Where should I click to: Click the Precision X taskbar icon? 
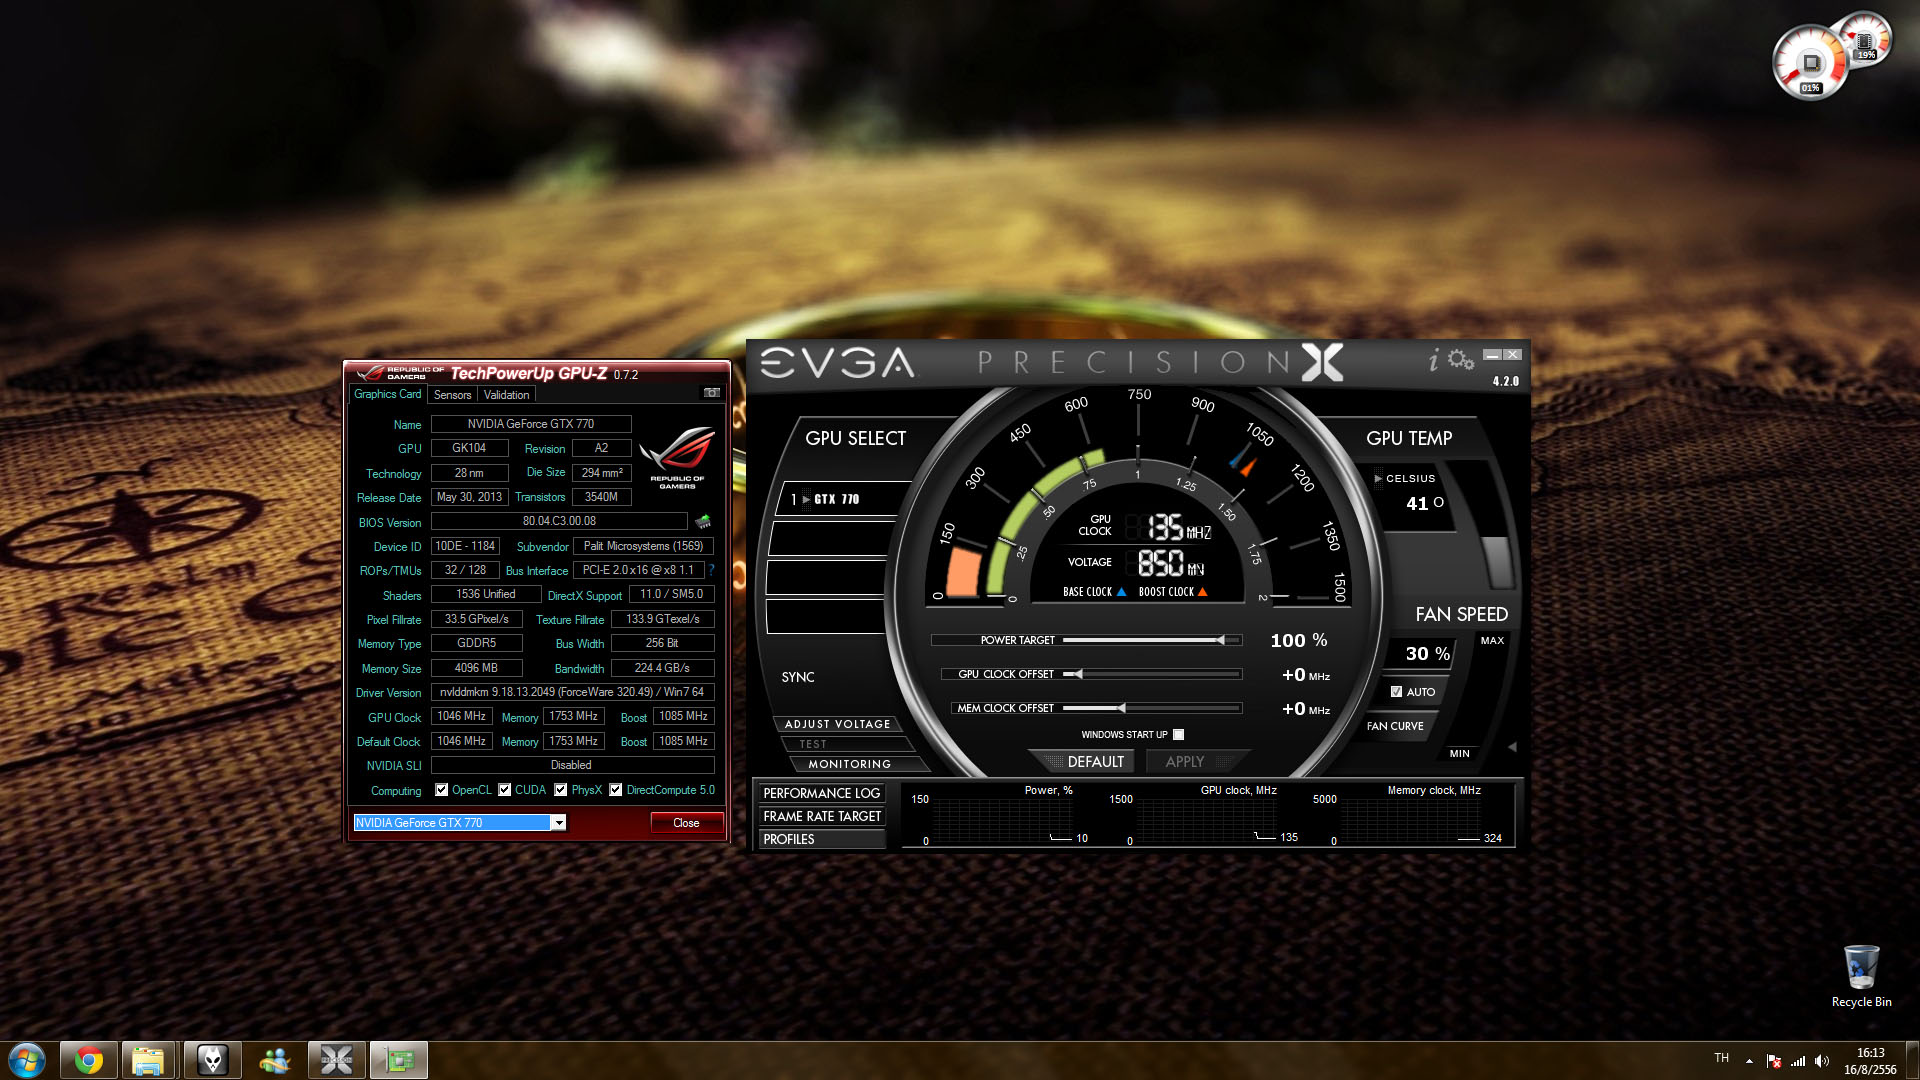(x=336, y=1060)
